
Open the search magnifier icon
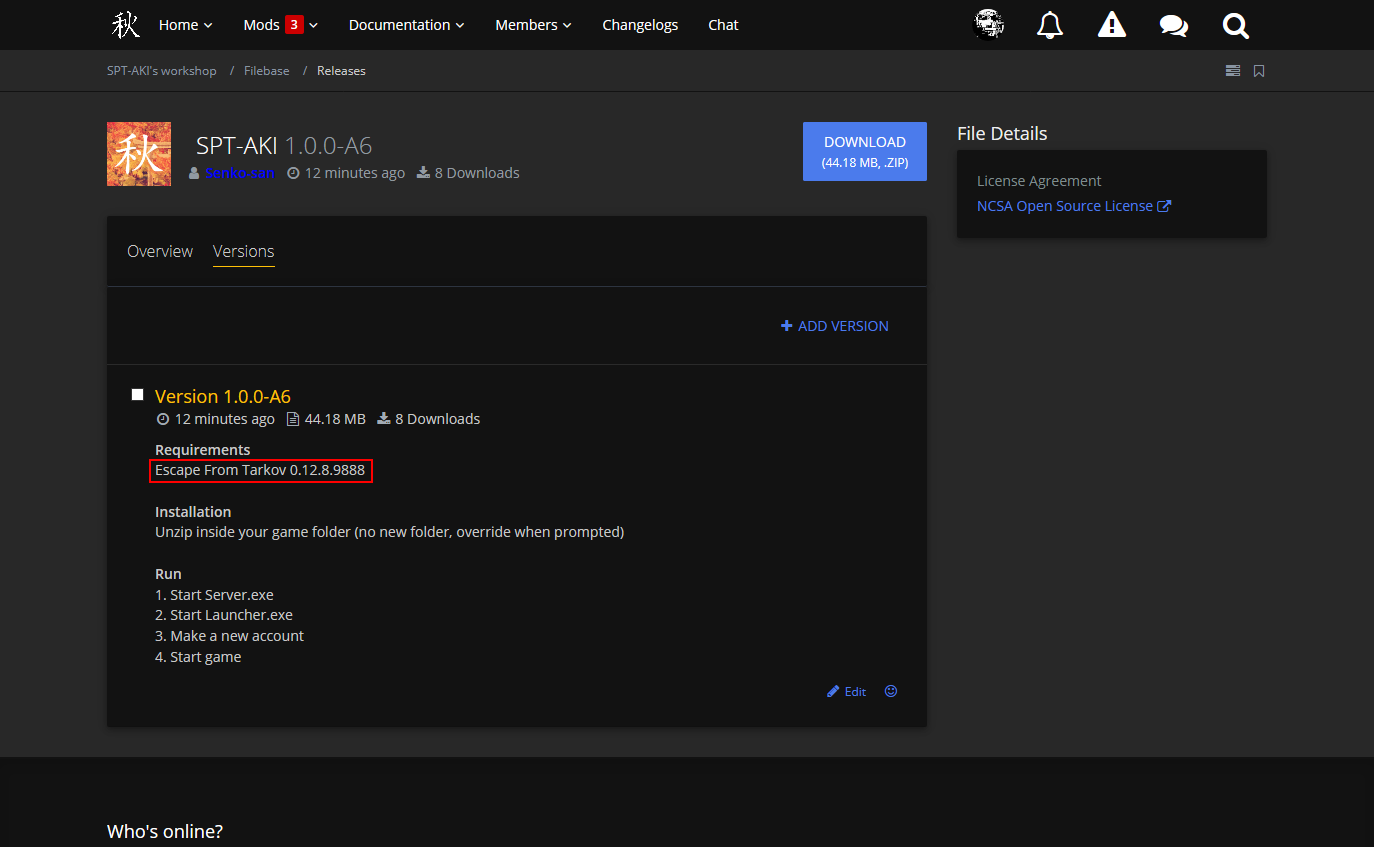(1236, 25)
